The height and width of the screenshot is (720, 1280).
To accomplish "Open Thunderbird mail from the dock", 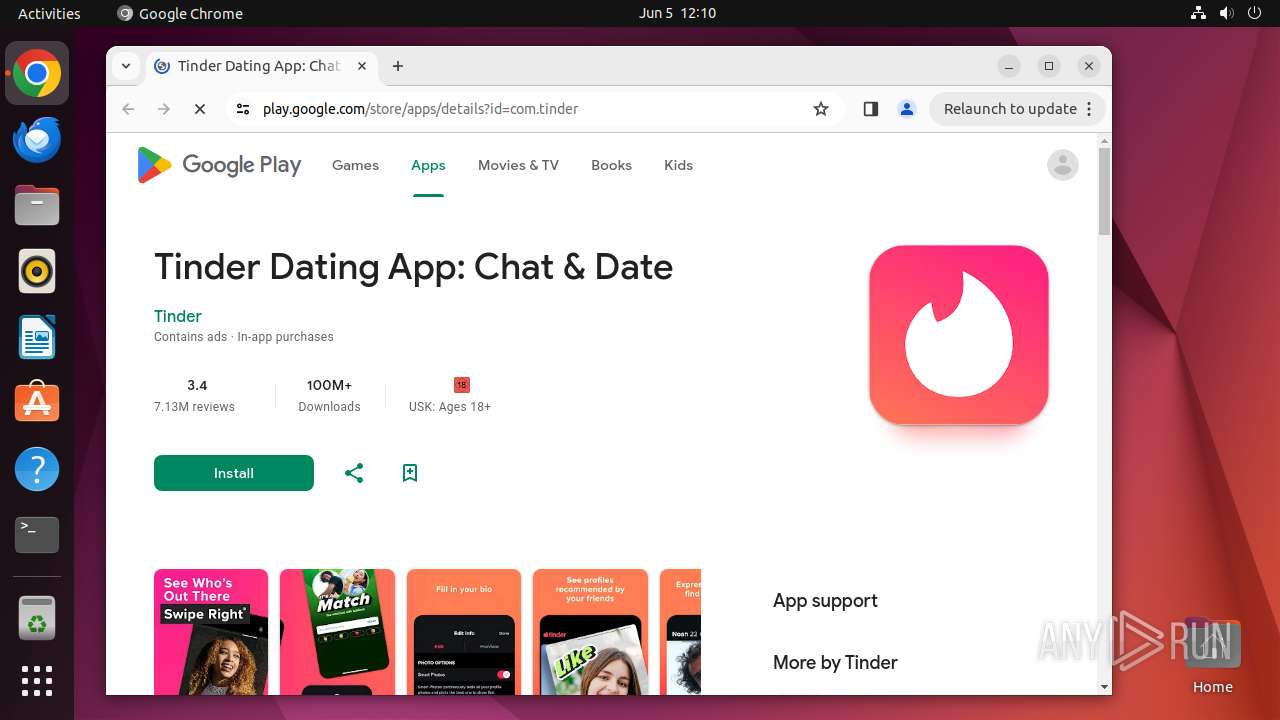I will (37, 140).
